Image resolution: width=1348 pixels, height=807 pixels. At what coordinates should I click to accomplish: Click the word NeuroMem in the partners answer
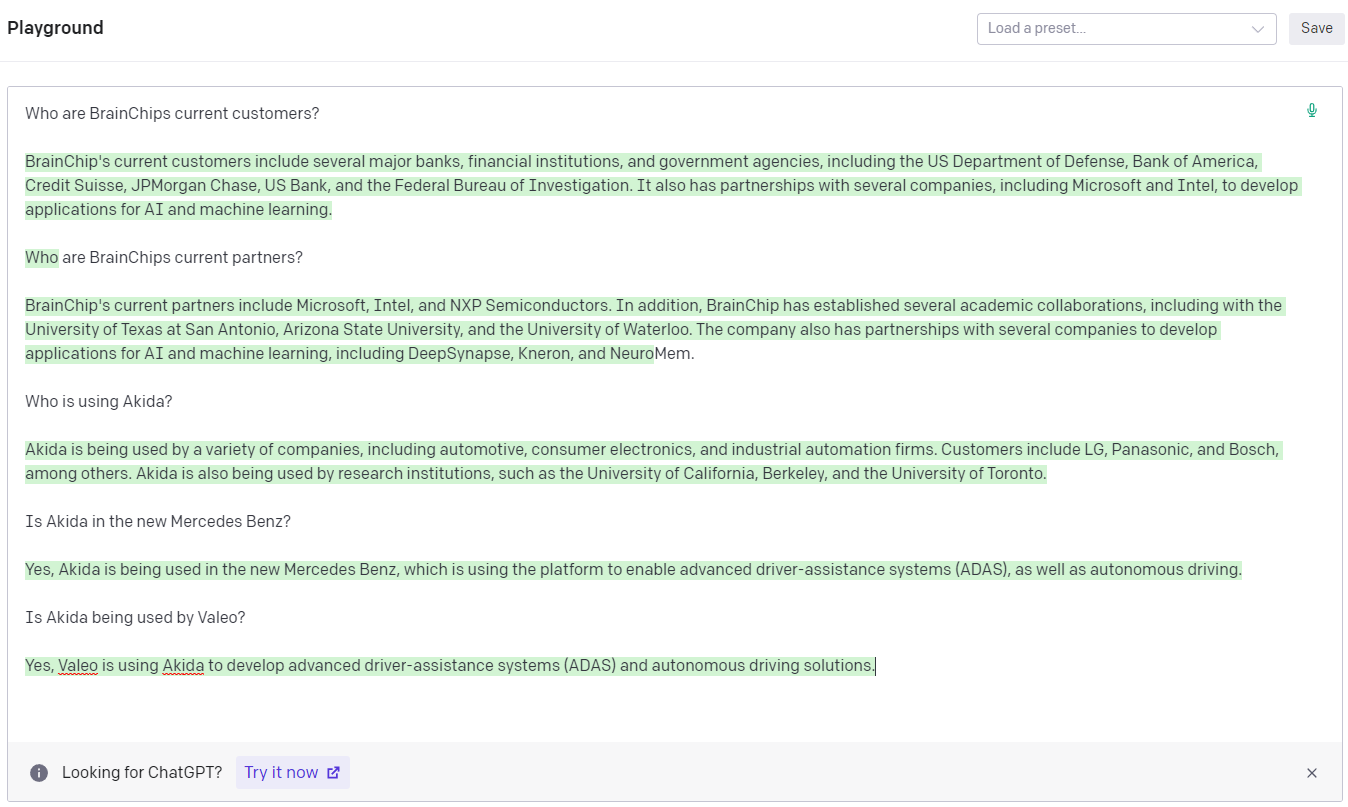651,354
